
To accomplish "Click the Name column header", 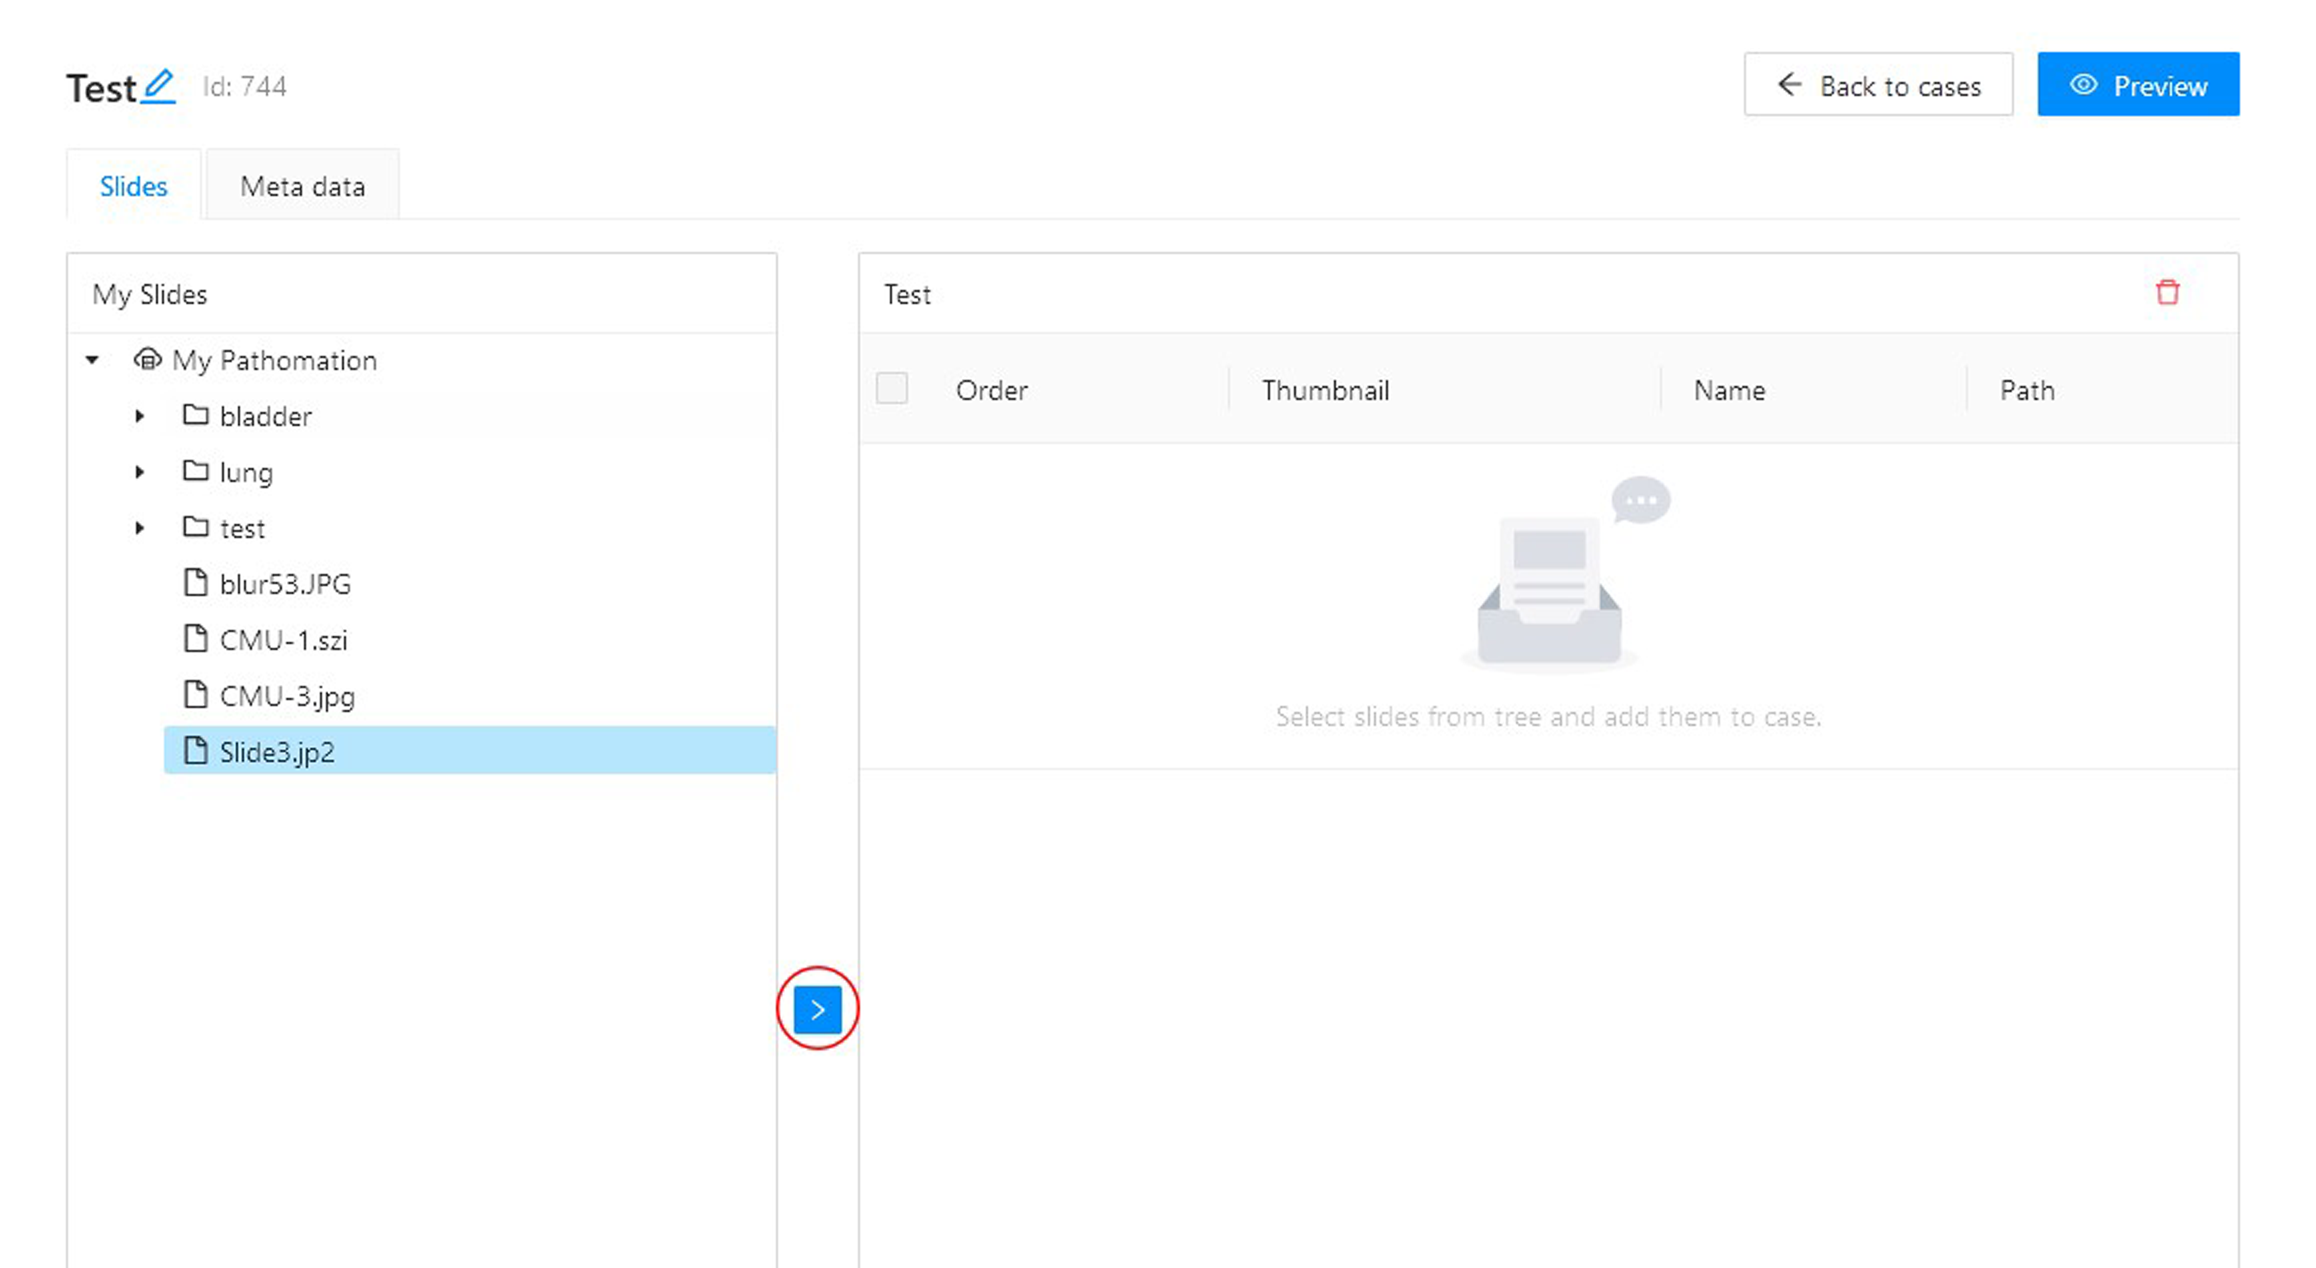I will point(1729,390).
